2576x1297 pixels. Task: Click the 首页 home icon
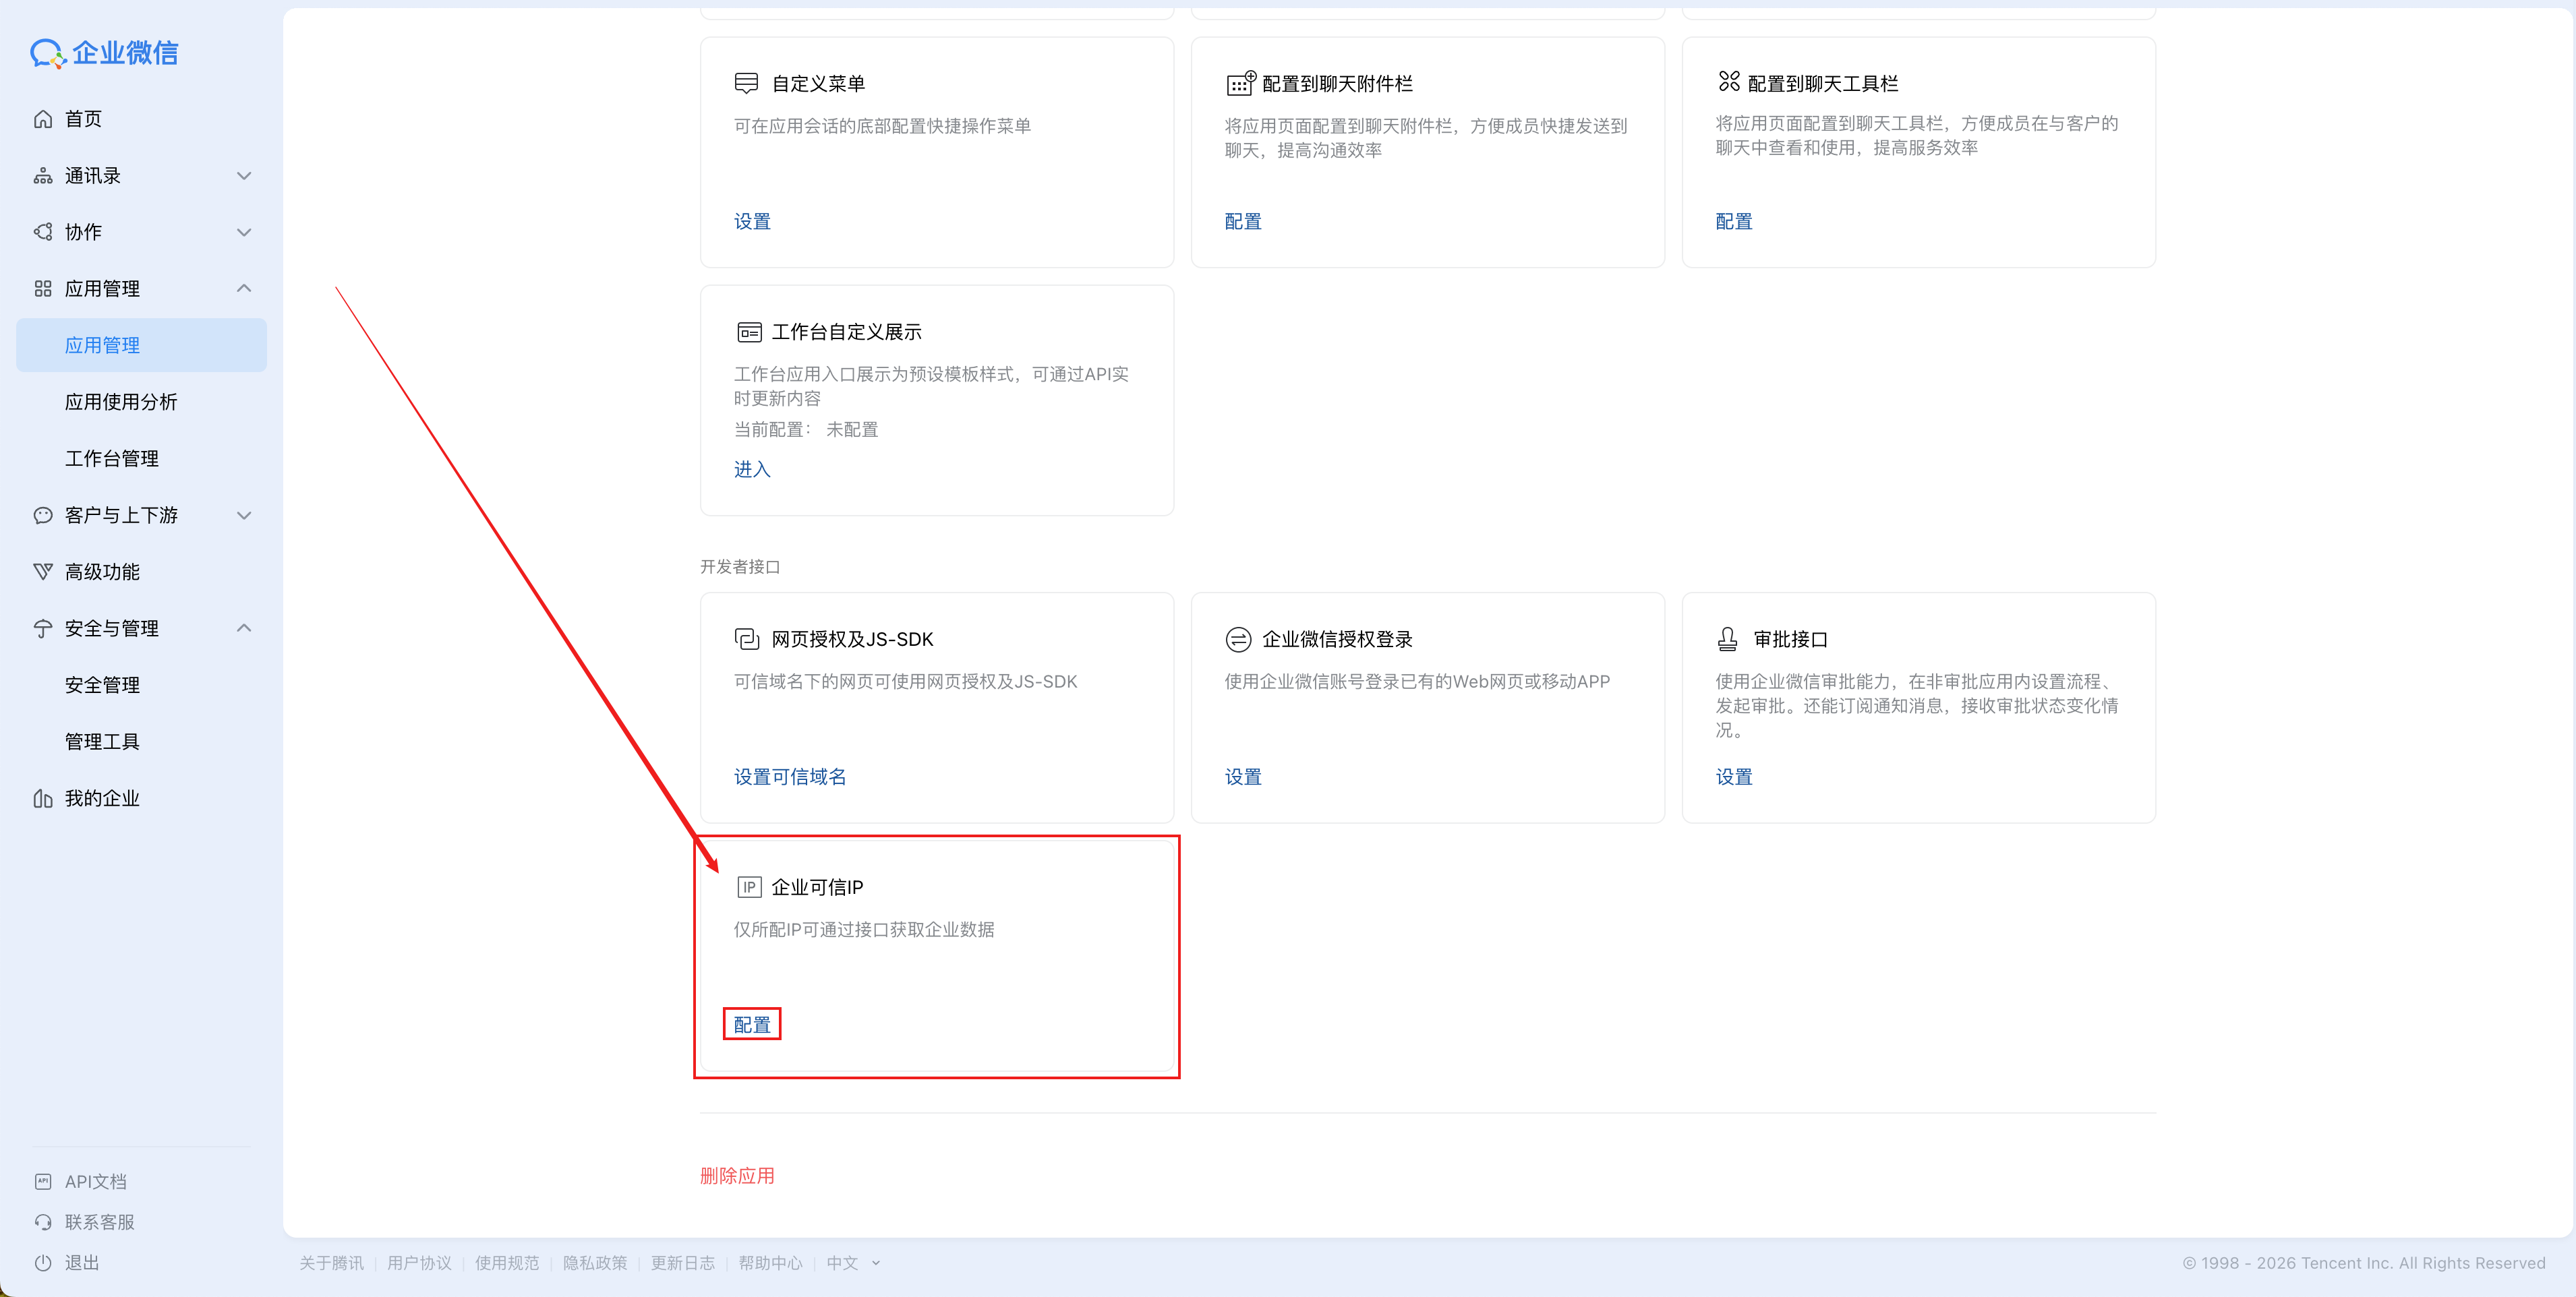[43, 119]
